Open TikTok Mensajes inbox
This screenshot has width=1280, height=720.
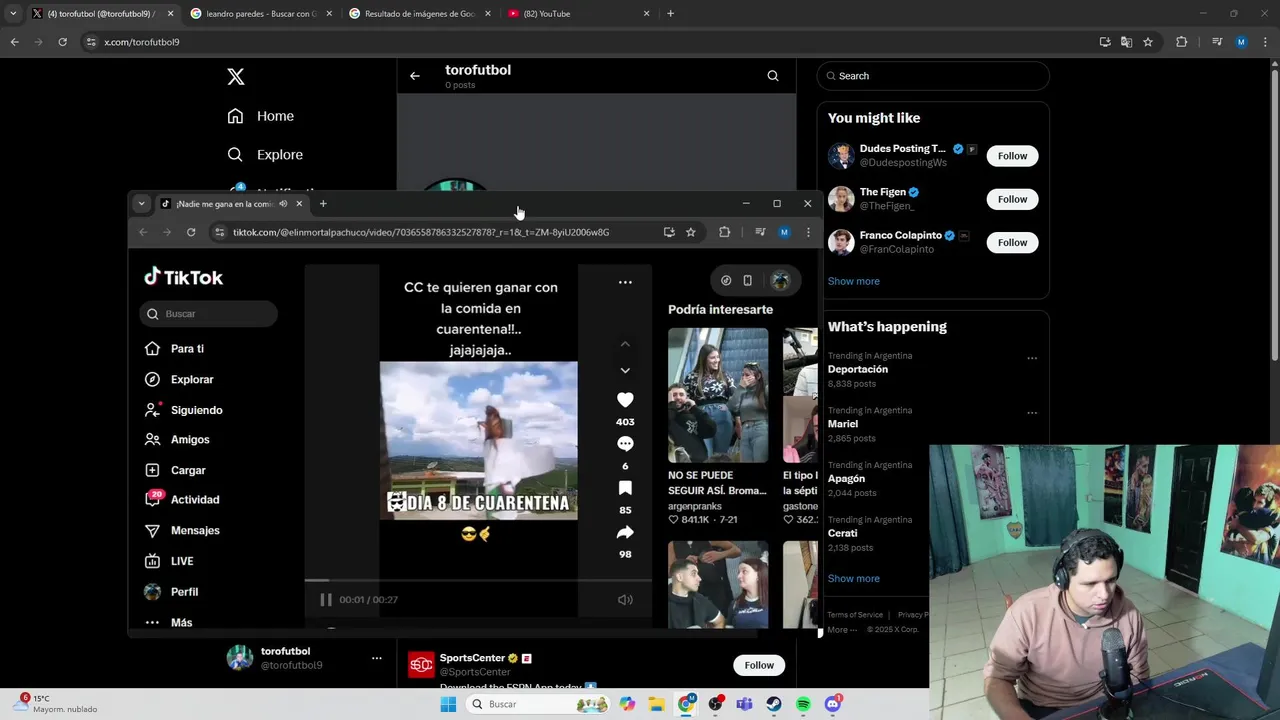click(195, 531)
